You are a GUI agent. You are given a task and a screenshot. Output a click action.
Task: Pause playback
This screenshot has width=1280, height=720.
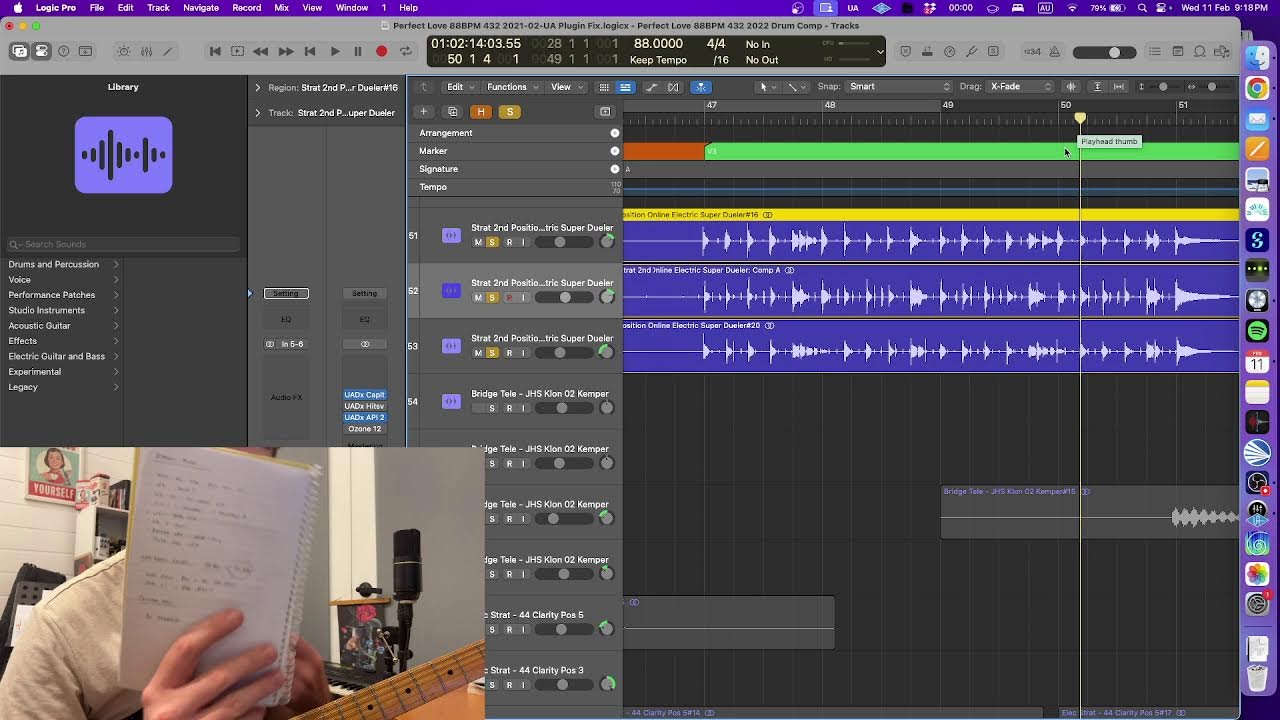tap(358, 51)
